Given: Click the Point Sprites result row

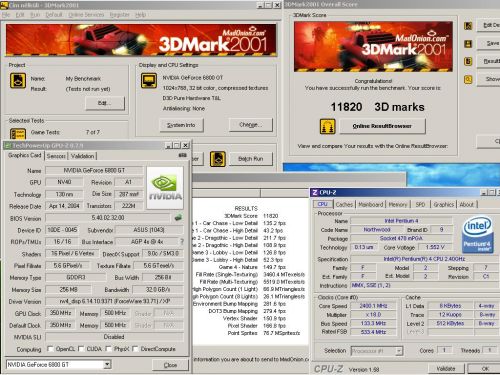Looking at the screenshot, I should (x=264, y=333).
